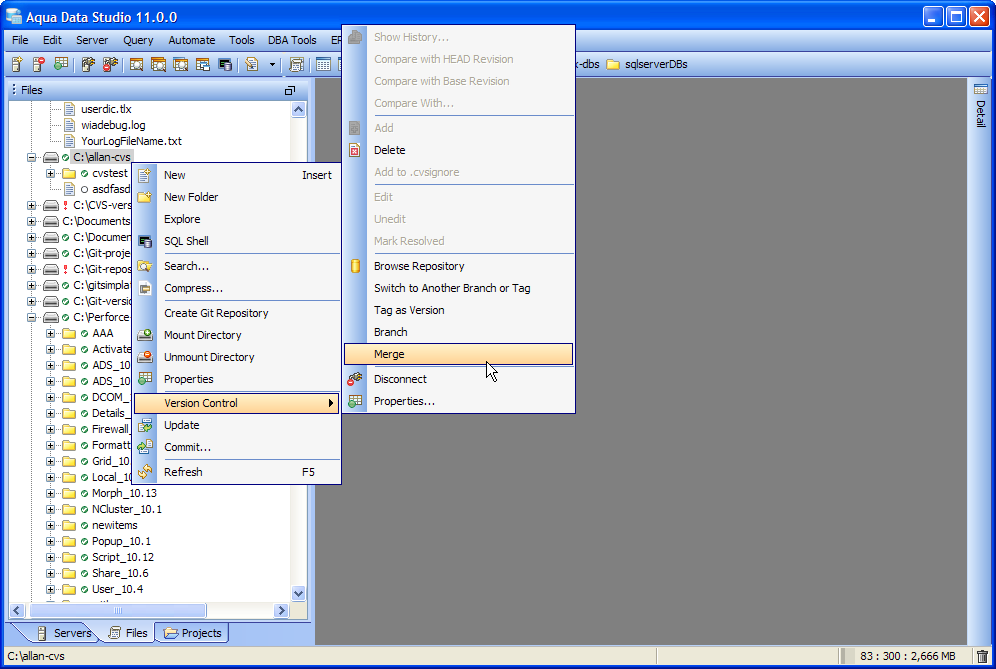Select the userdic.tlx file
The width and height of the screenshot is (996, 669).
(106, 109)
